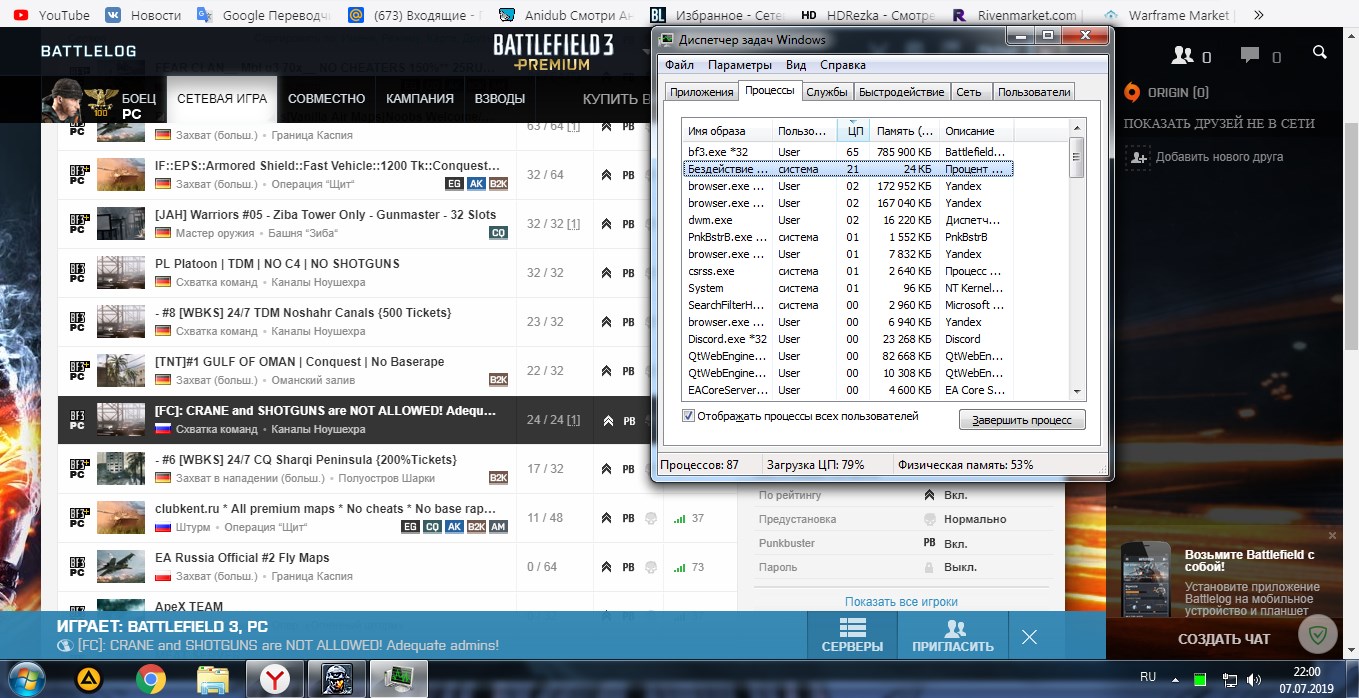Click the BF3 PC badge on PL Platoon row
1359x698 pixels.
pos(77,272)
